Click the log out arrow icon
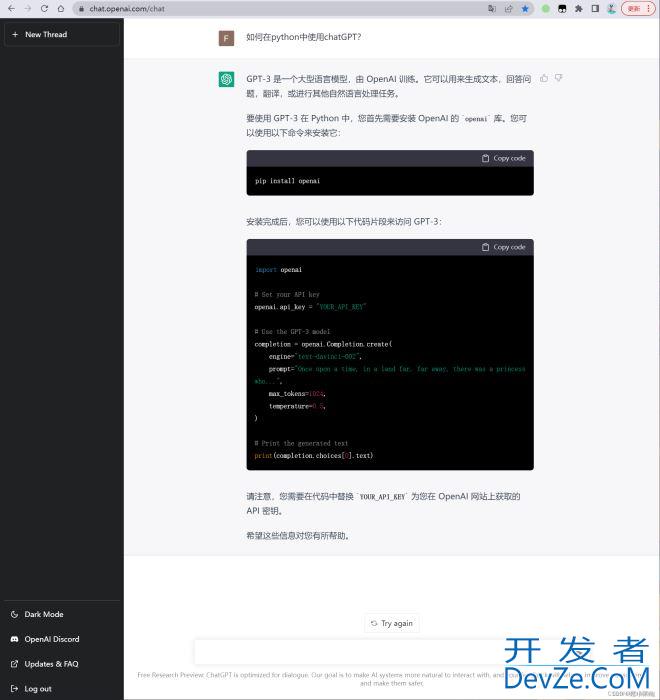This screenshot has height=700, width=660. tap(15, 689)
